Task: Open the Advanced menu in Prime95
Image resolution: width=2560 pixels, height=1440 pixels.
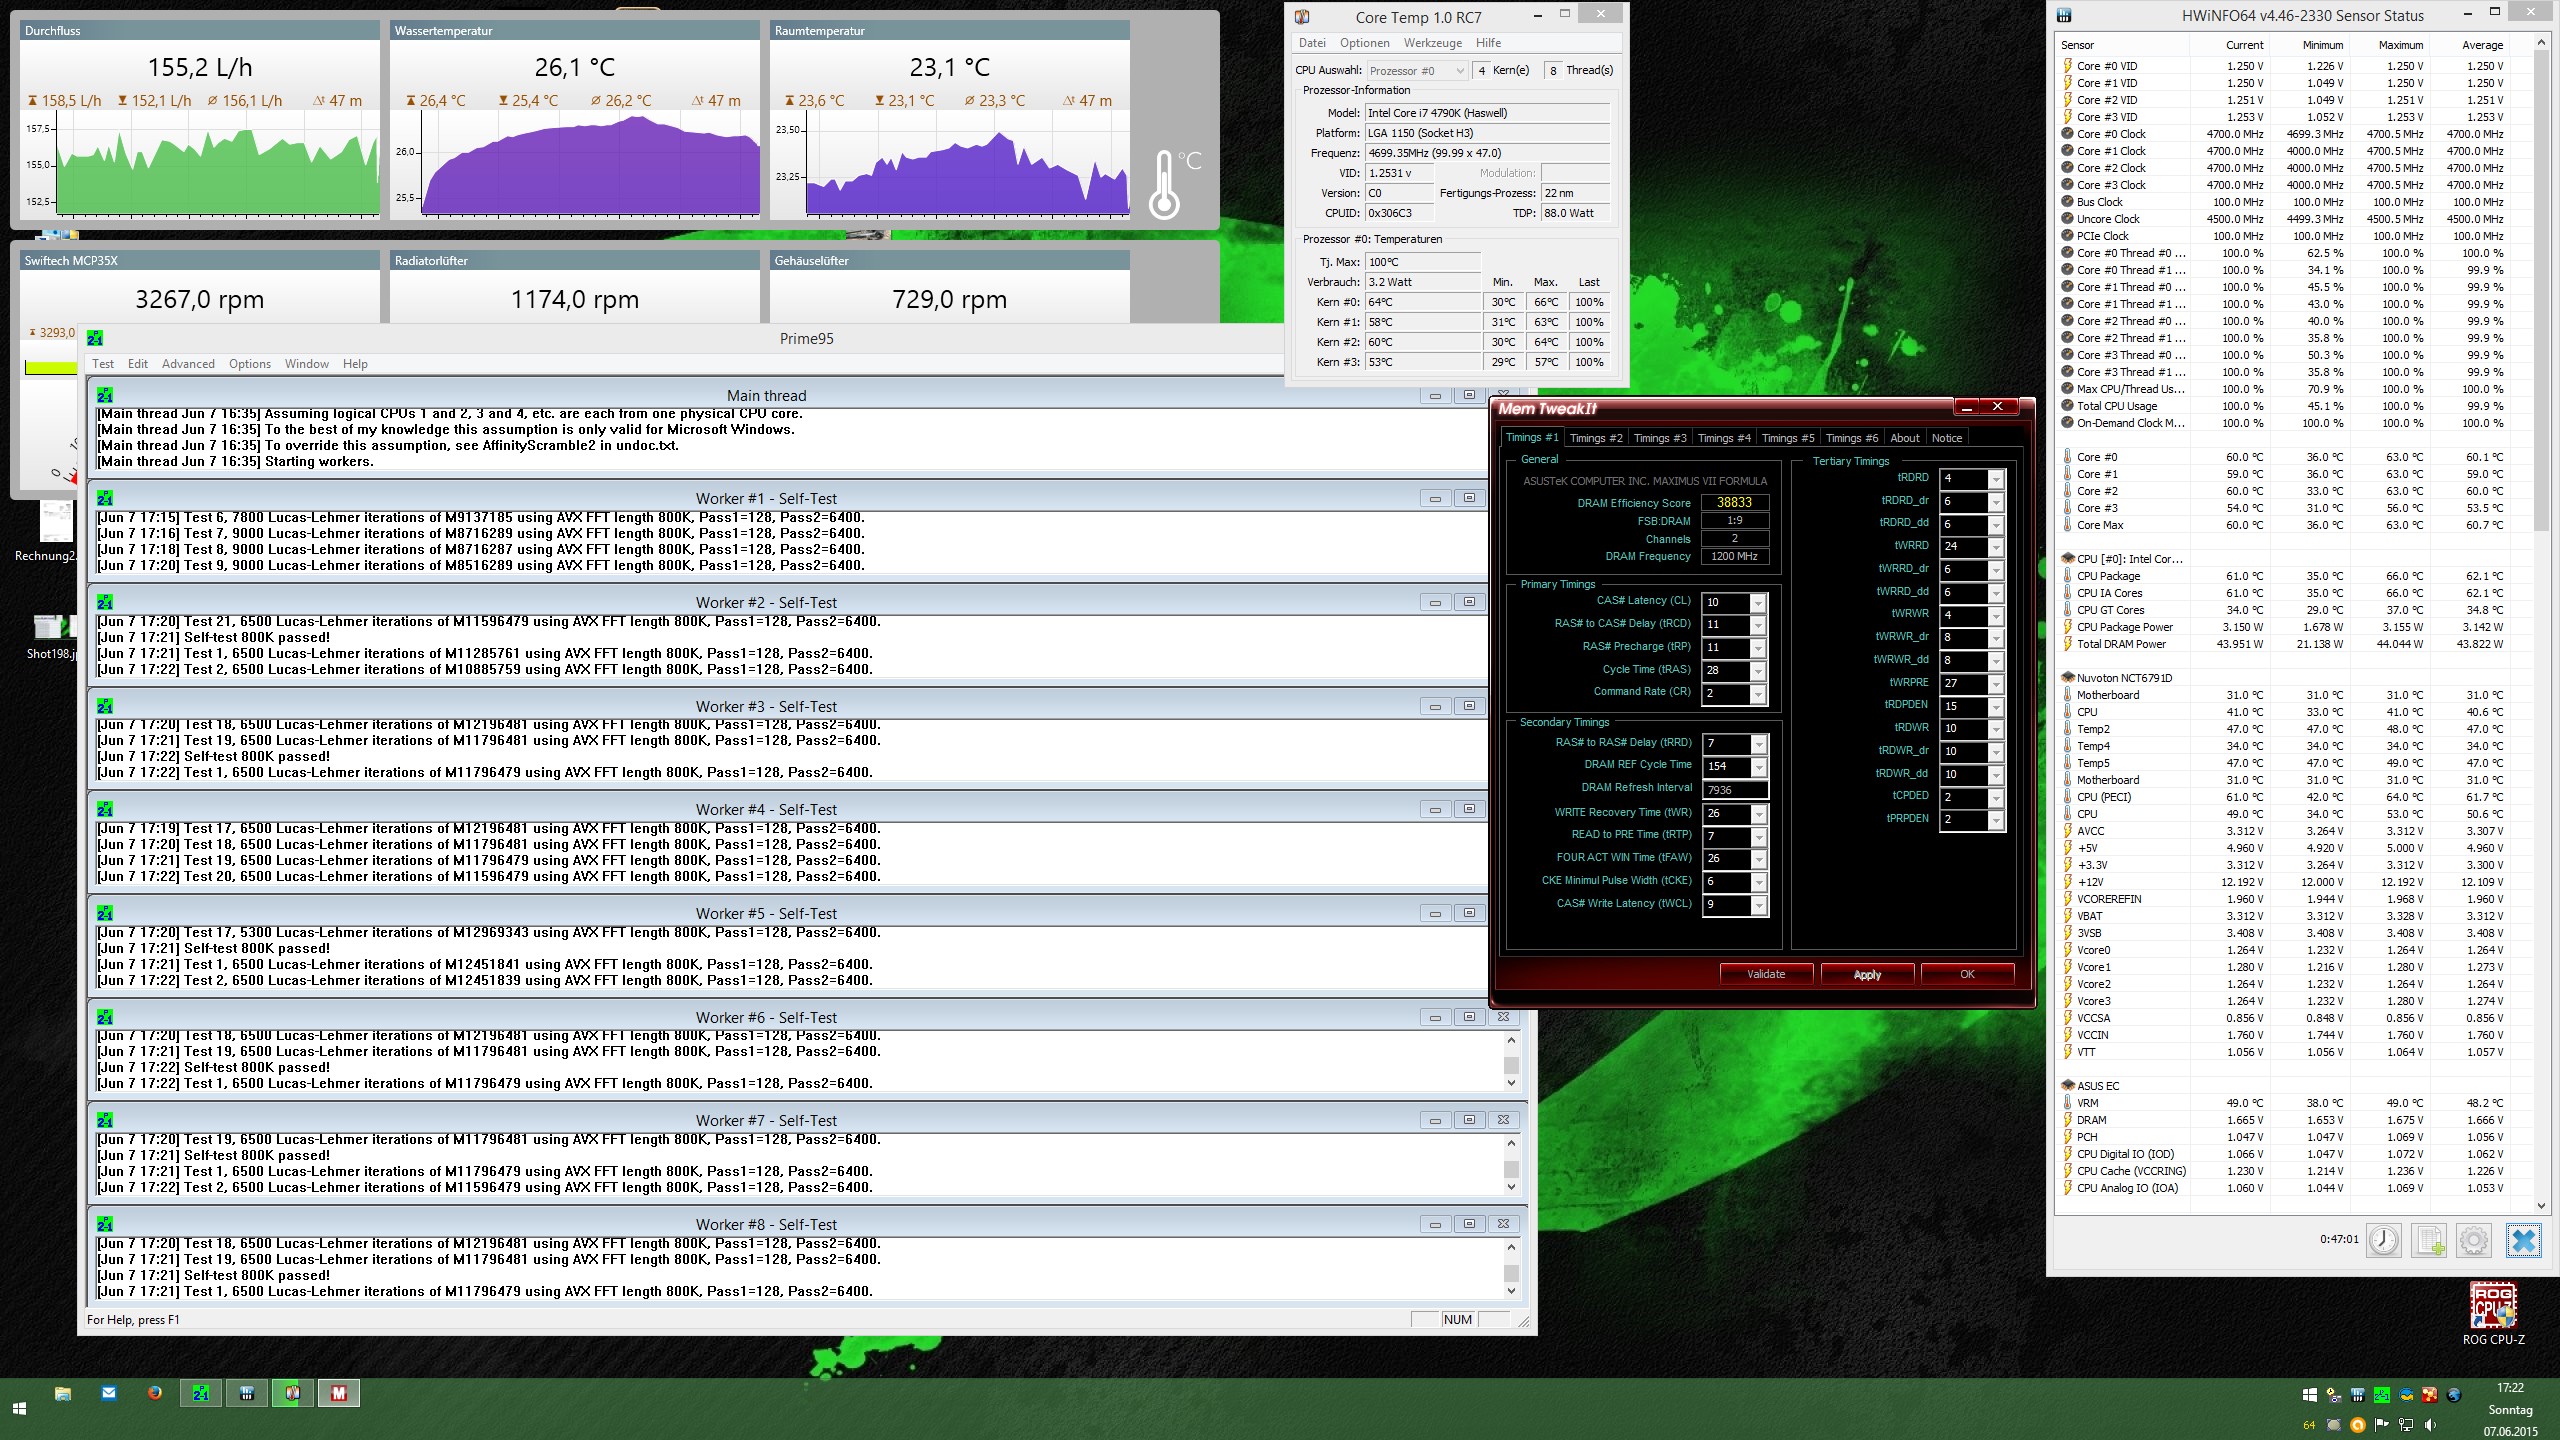Action: point(188,364)
